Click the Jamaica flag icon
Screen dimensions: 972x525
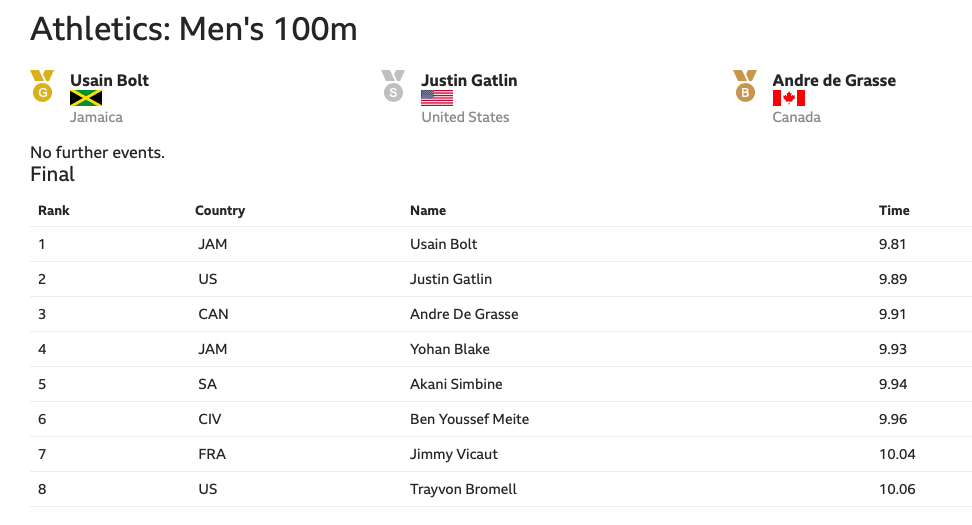click(x=86, y=98)
